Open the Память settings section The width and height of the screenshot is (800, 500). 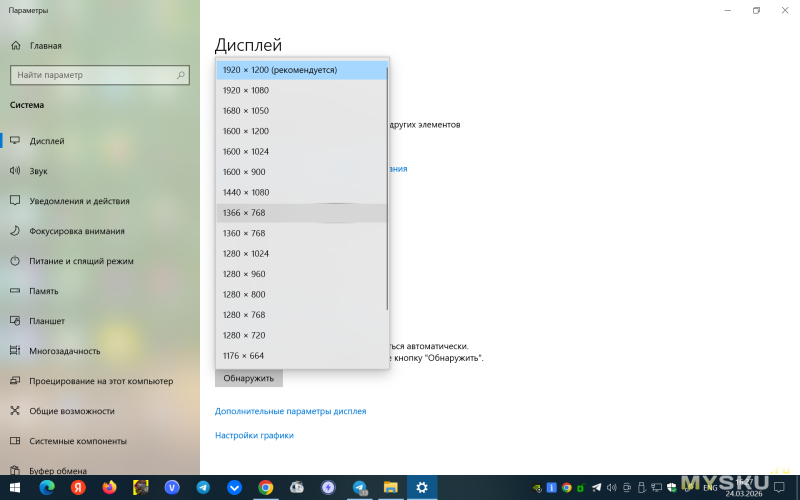(44, 291)
